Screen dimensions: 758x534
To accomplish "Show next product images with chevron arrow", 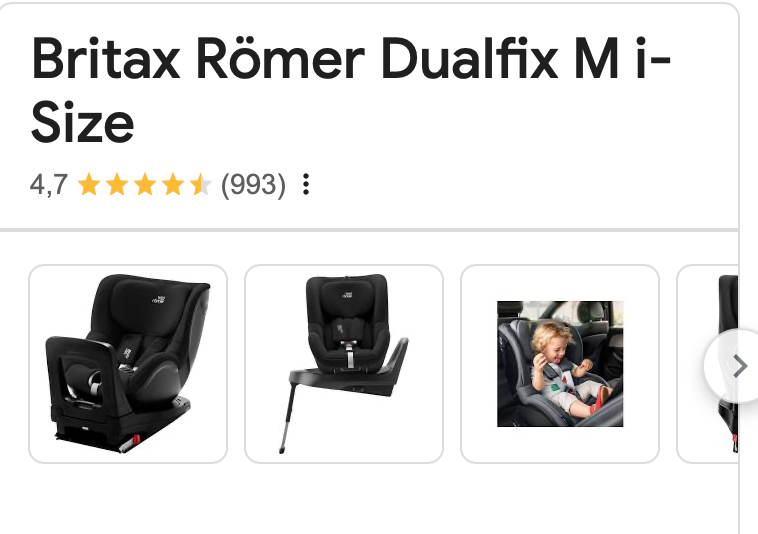I will (x=738, y=366).
